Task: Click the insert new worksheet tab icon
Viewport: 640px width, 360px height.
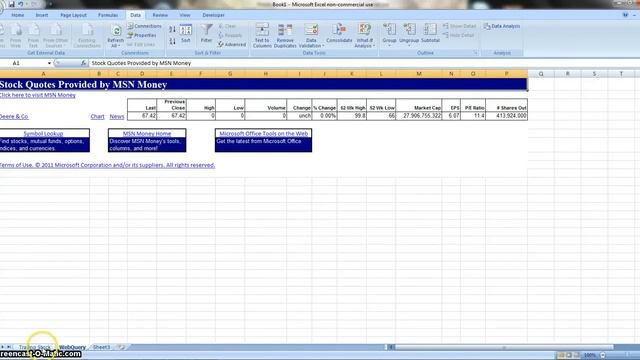Action: pos(121,347)
